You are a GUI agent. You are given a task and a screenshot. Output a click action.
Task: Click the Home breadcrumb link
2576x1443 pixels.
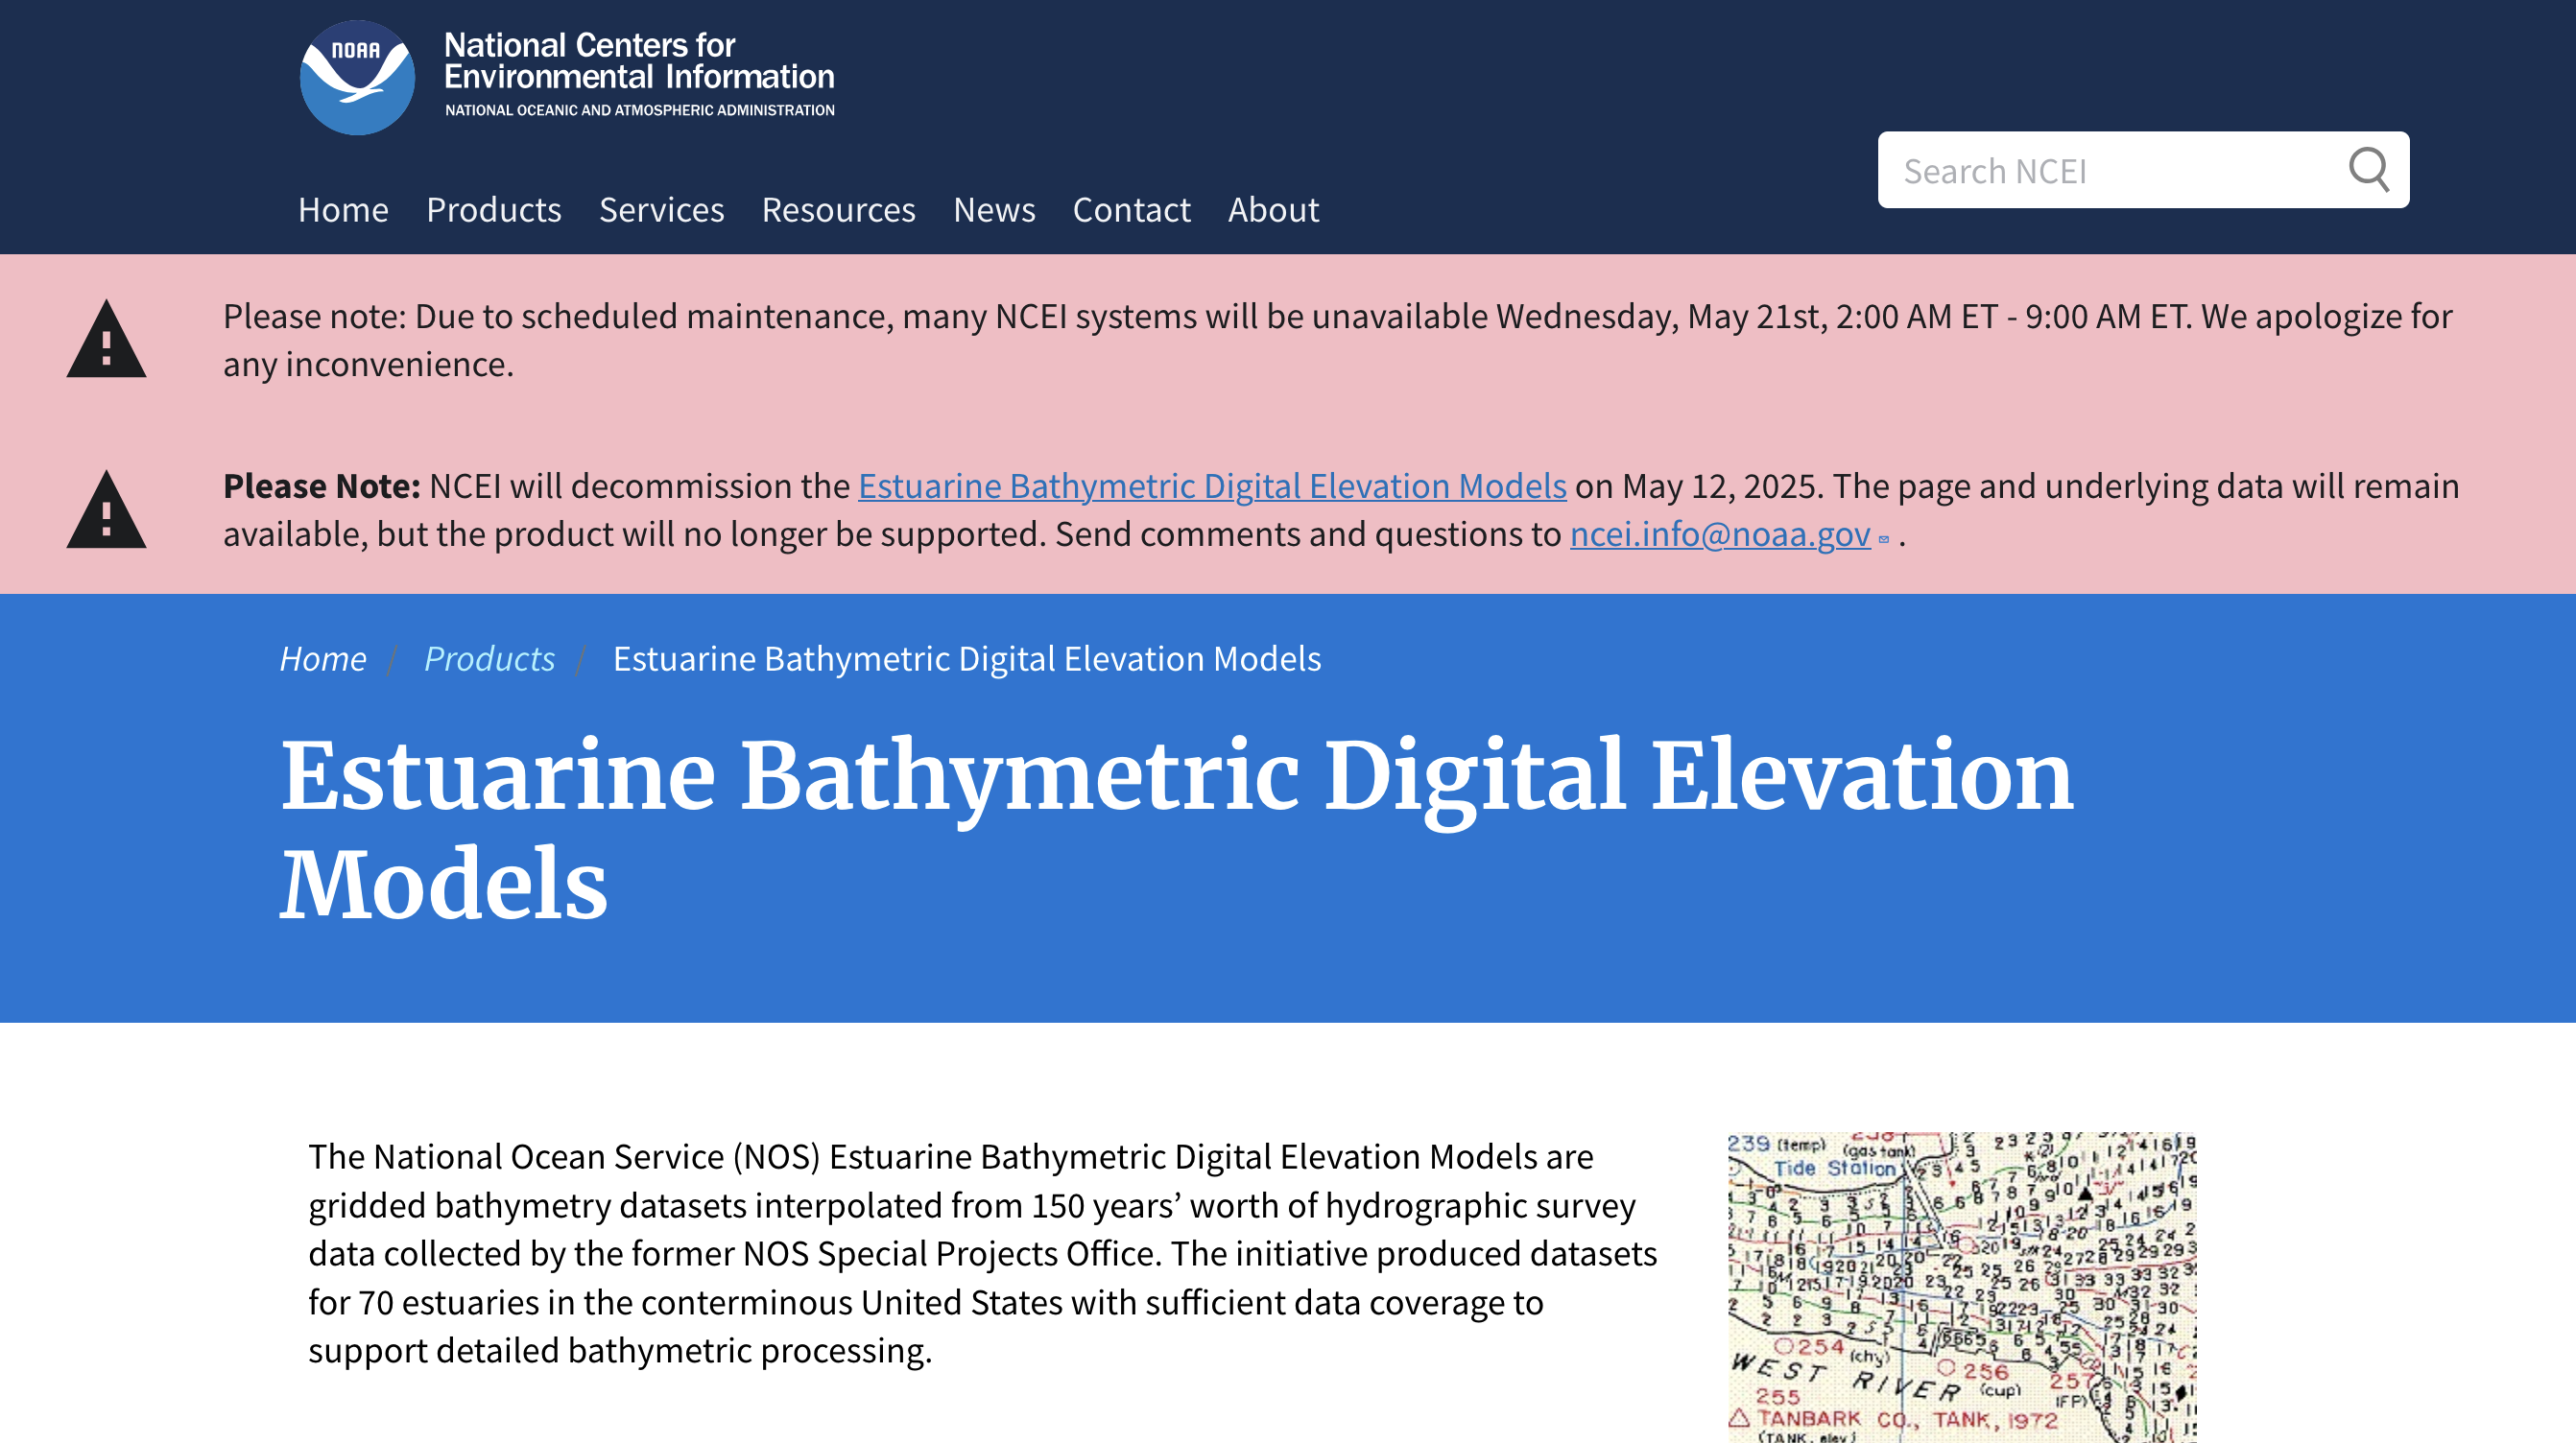coord(322,658)
